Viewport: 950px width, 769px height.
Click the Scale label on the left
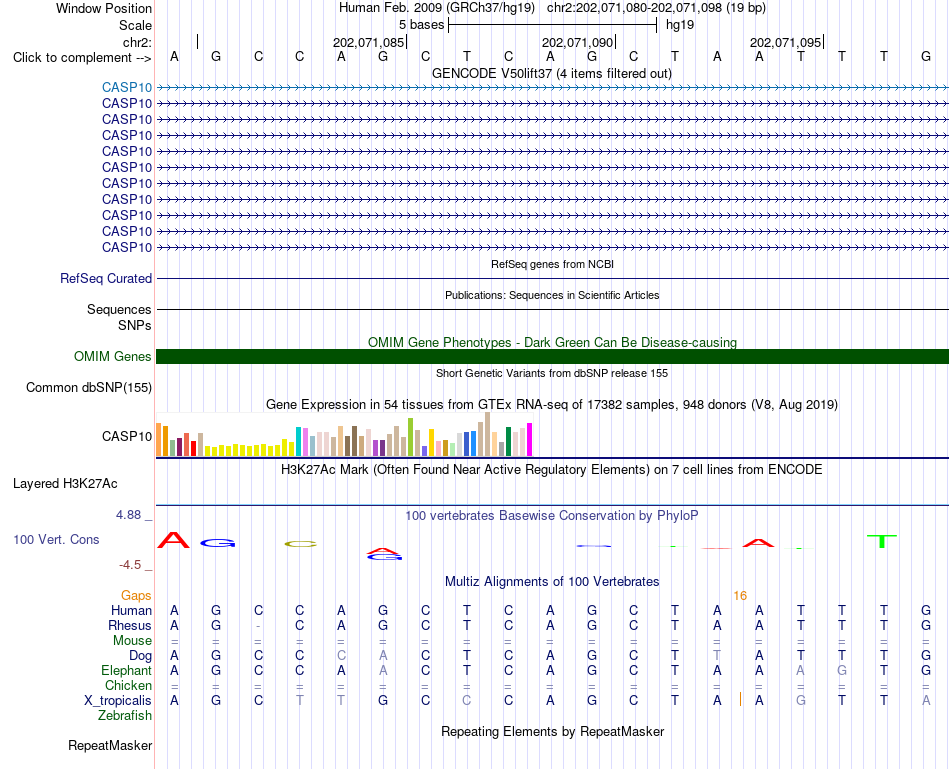pos(136,25)
